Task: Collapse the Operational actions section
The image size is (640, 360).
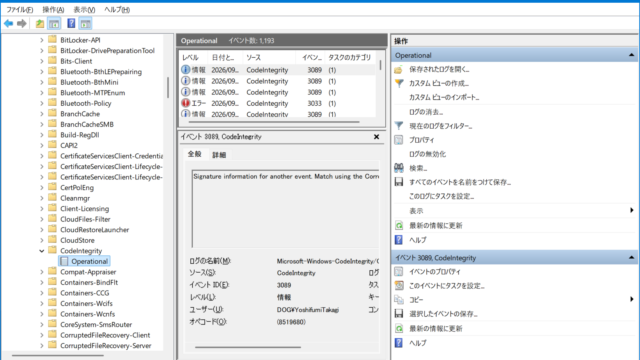Action: coord(631,55)
